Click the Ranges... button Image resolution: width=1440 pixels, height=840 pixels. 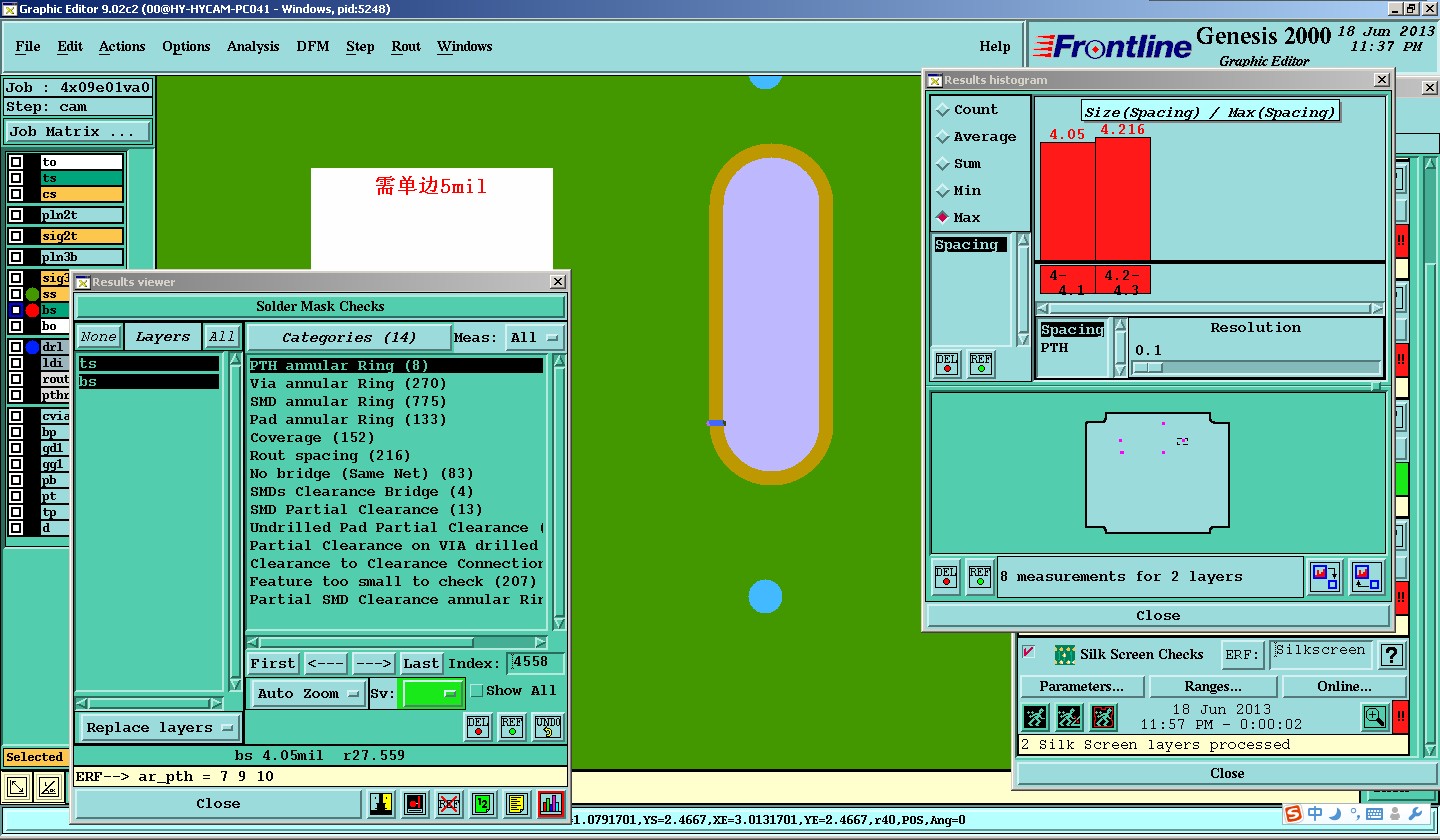(1213, 687)
